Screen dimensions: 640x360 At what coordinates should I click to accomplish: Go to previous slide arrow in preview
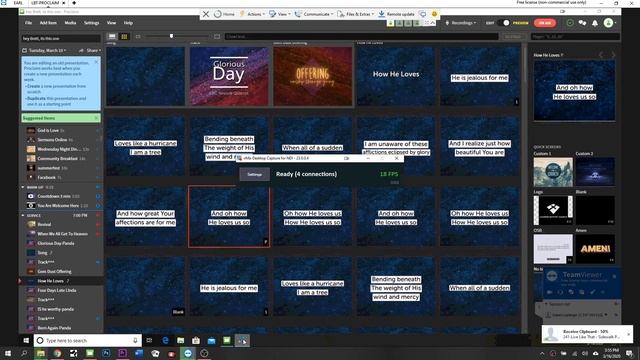tap(601, 55)
